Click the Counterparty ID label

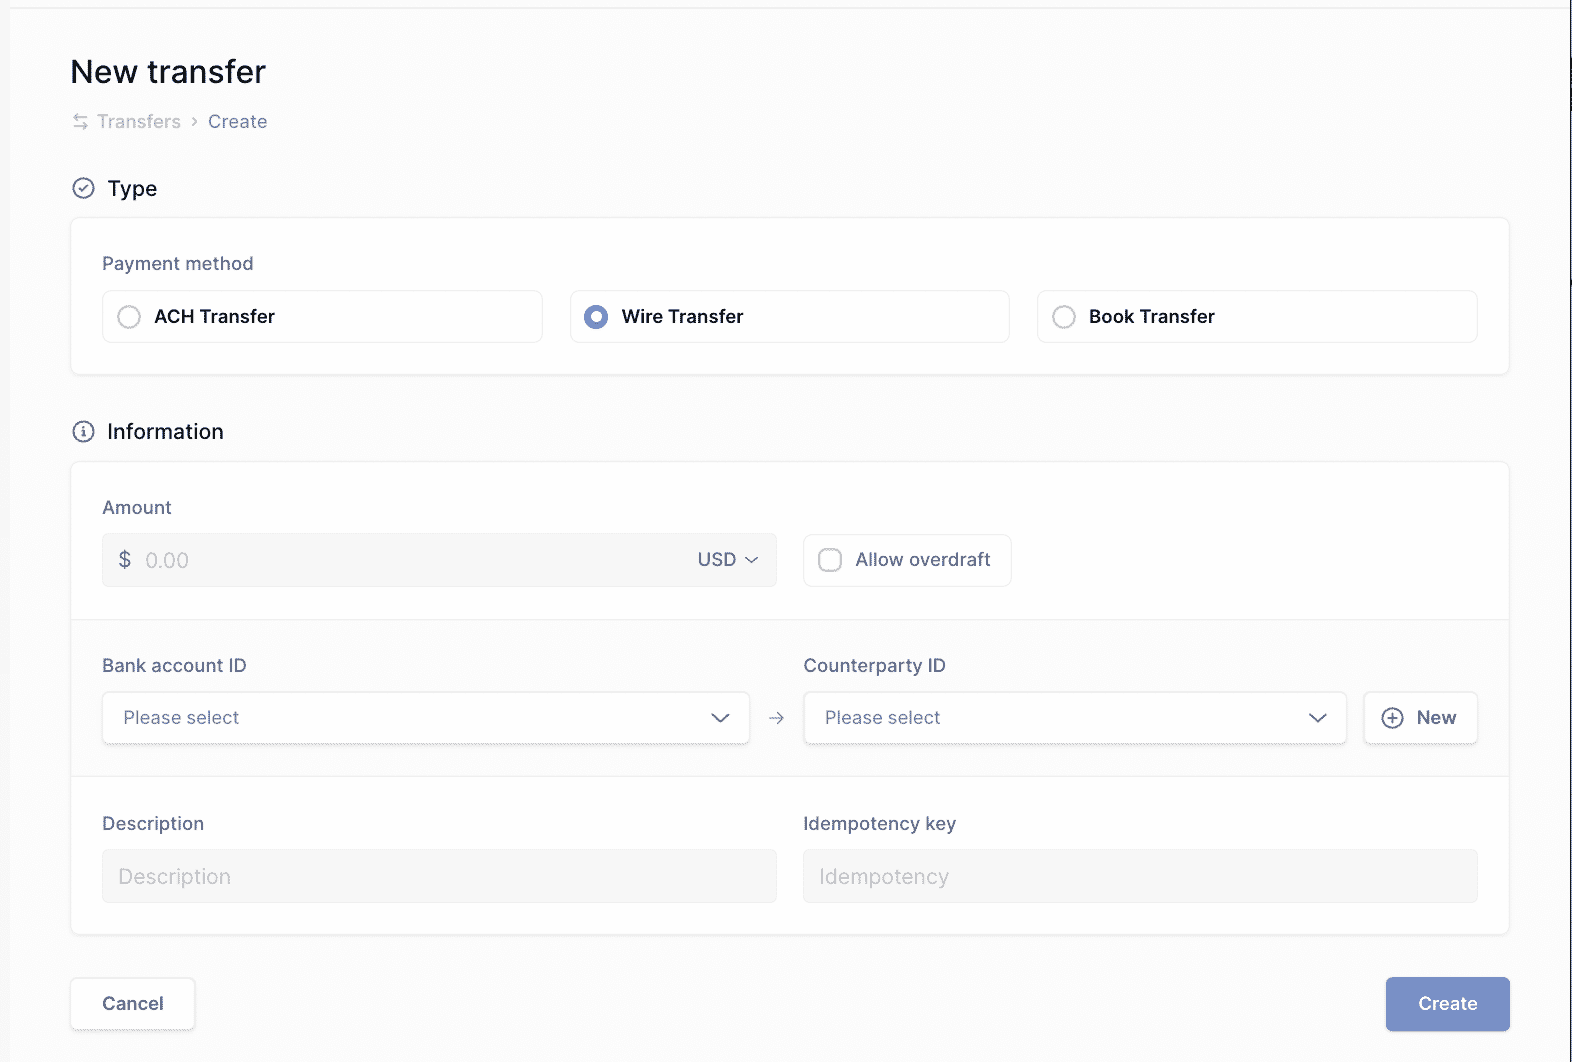pos(874,665)
